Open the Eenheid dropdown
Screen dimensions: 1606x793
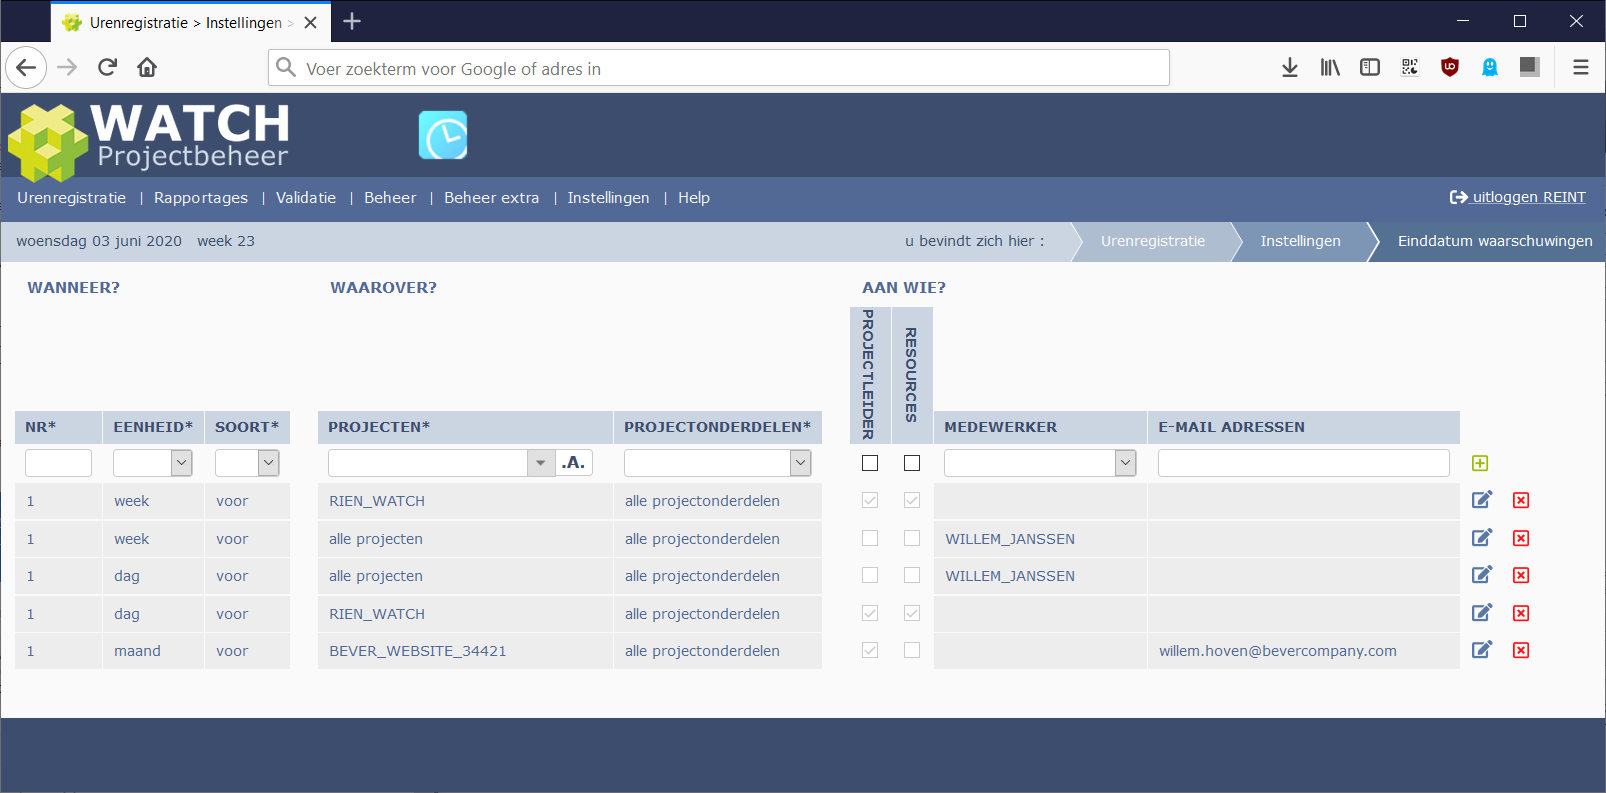pyautogui.click(x=152, y=463)
